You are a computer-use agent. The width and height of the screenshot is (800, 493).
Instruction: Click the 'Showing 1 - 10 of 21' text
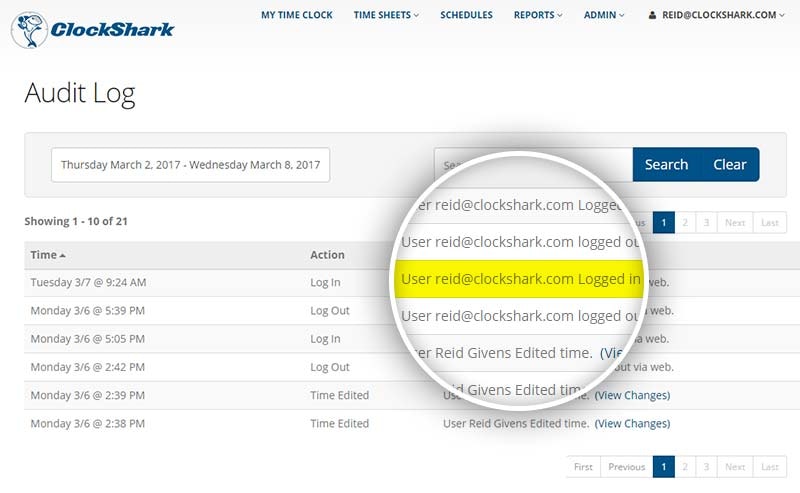(76, 221)
